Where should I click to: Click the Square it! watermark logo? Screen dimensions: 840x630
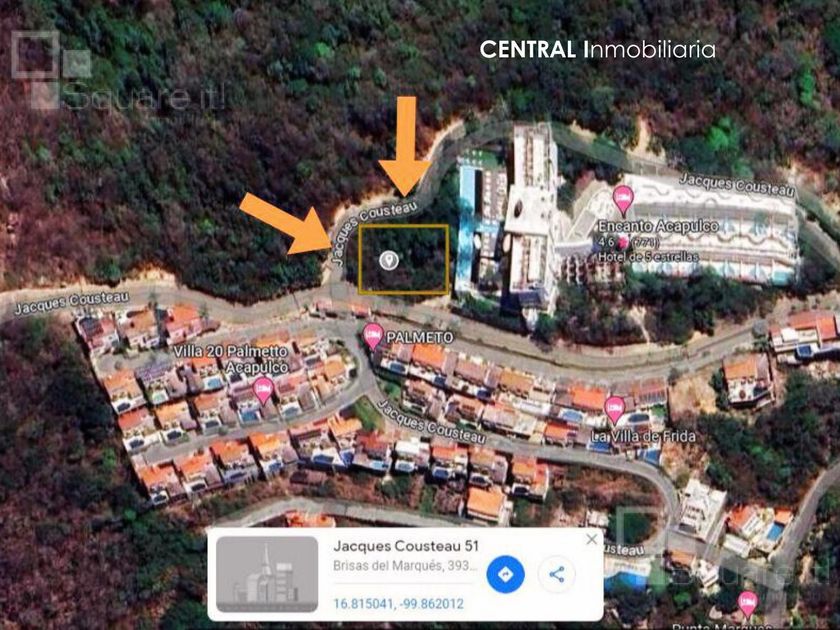118,70
